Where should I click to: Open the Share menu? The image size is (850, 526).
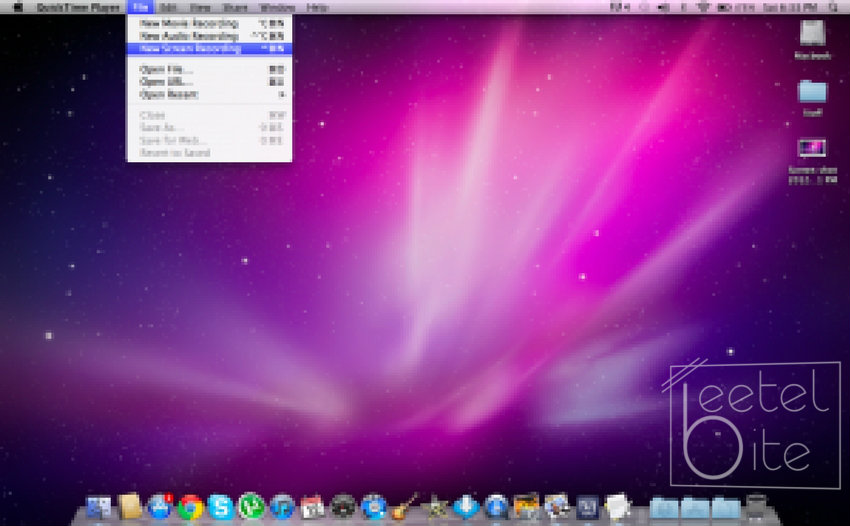(235, 8)
